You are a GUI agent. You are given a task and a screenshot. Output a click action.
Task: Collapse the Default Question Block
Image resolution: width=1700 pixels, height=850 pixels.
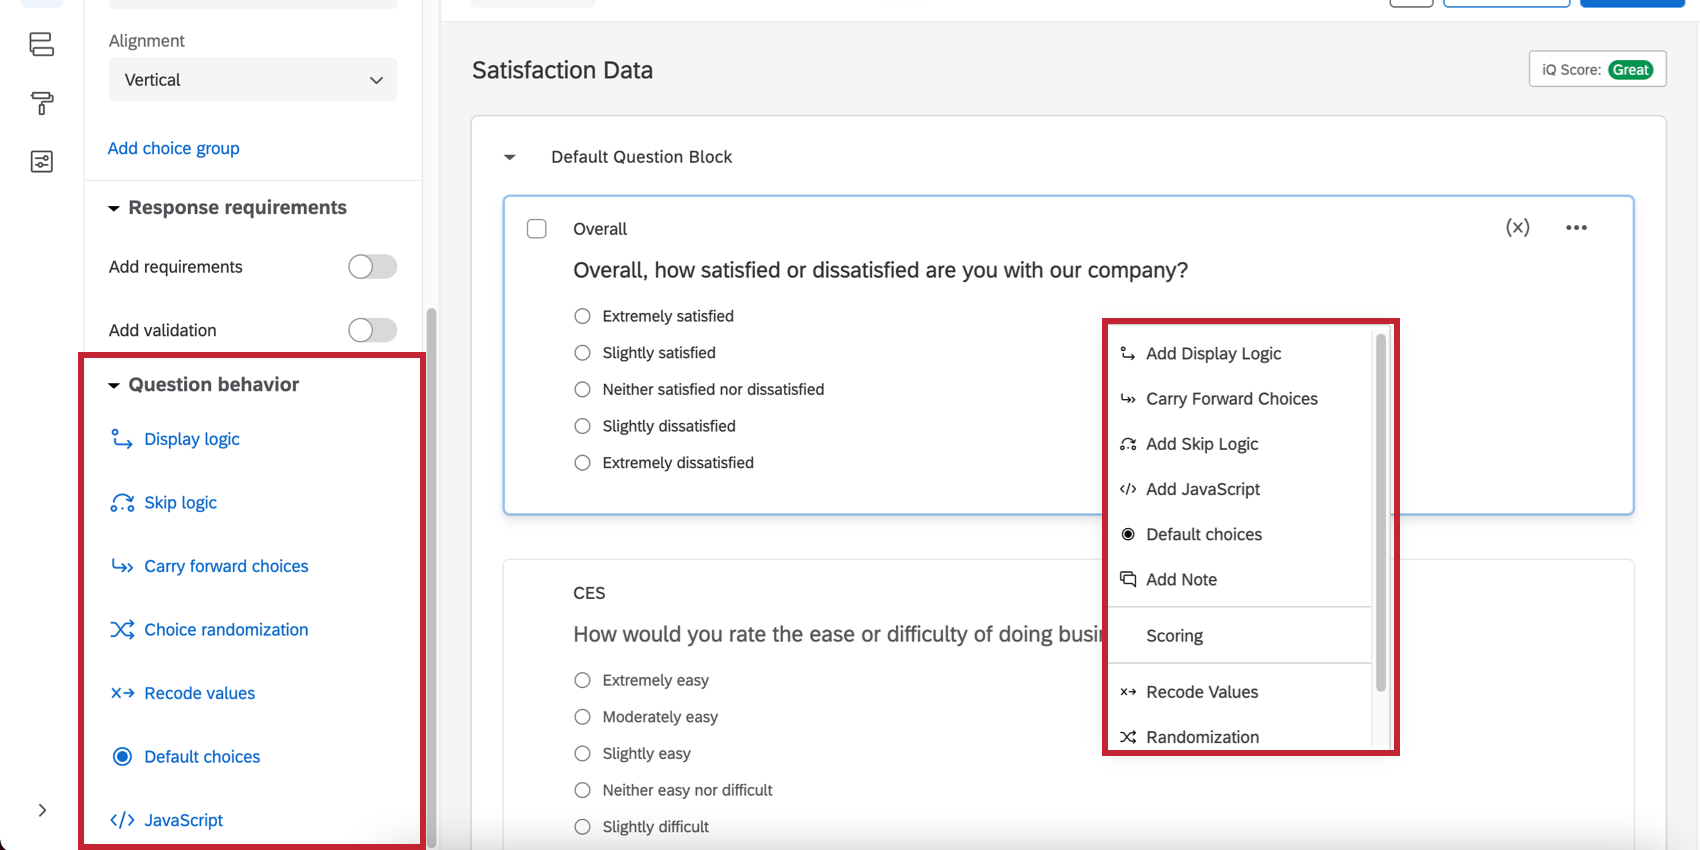tap(510, 157)
